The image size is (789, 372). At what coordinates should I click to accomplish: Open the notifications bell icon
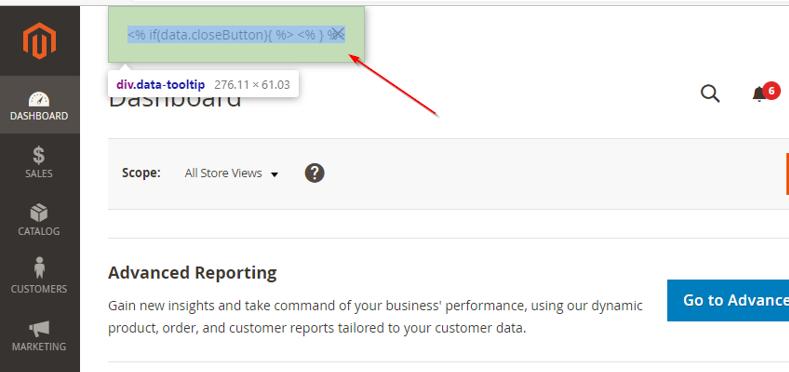759,94
